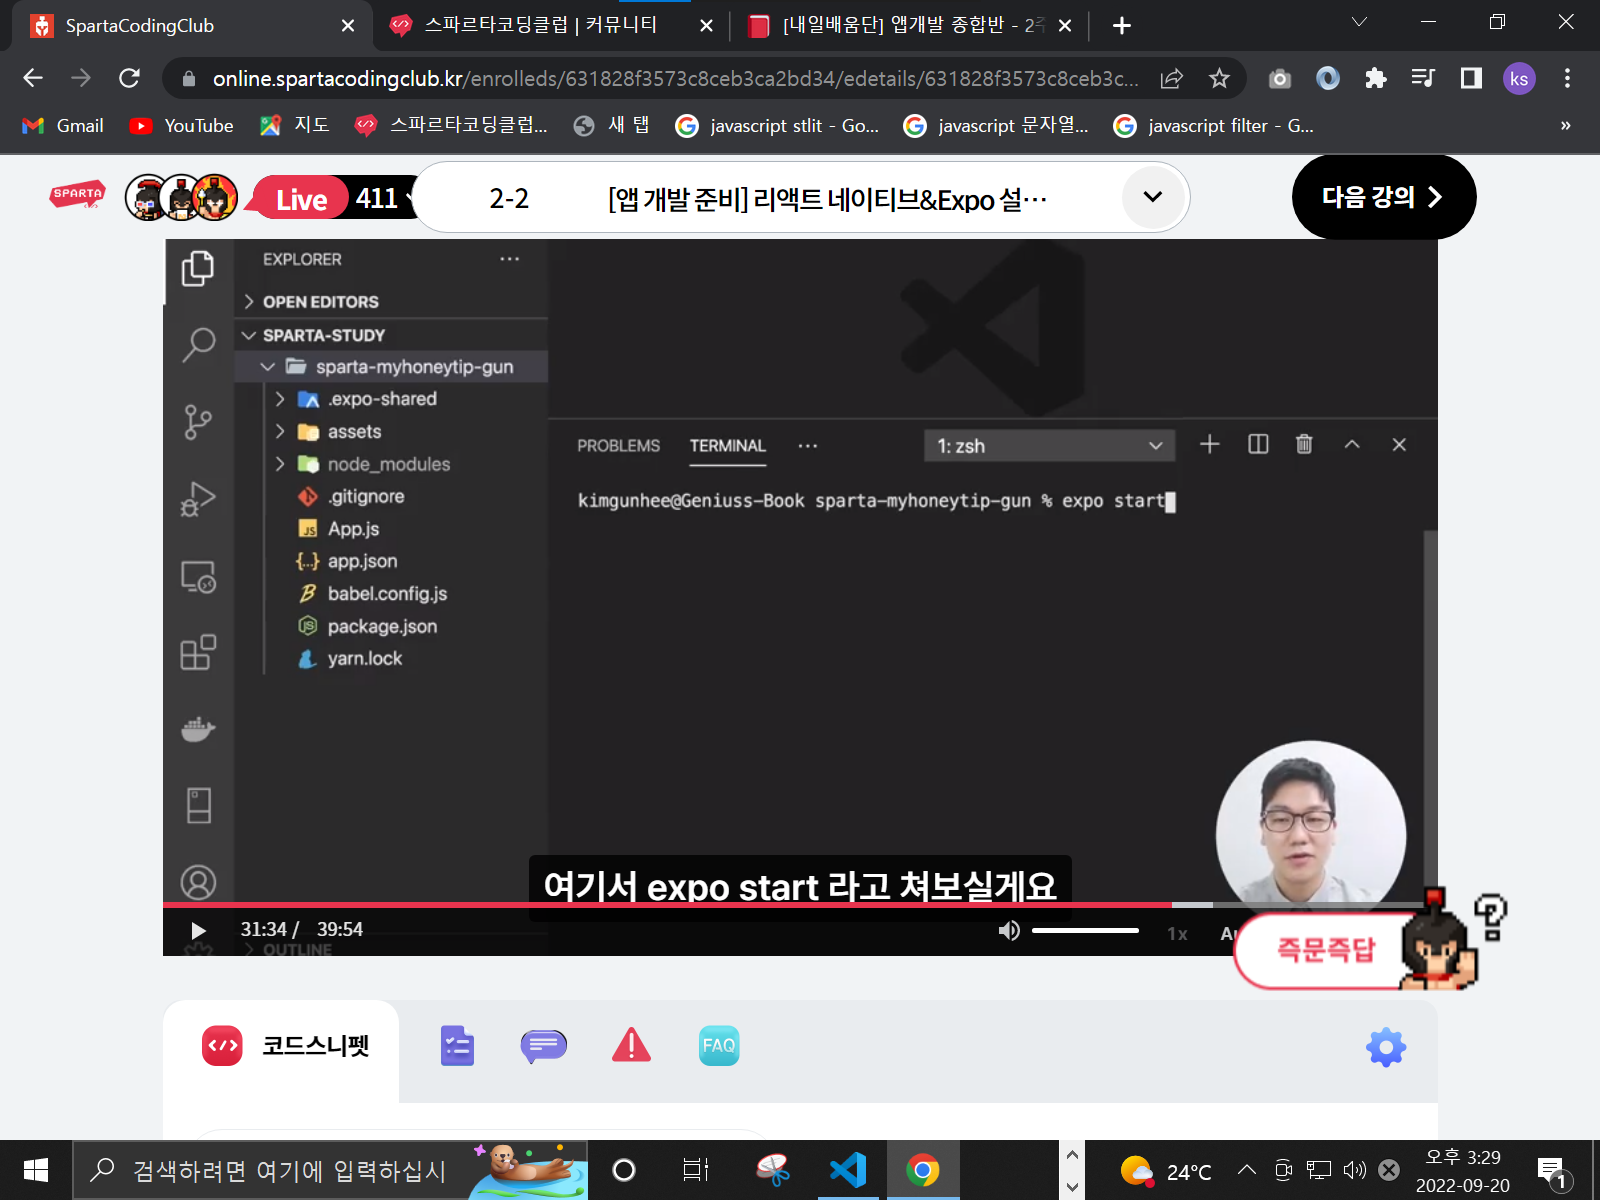The image size is (1600, 1200).
Task: Split the terminal
Action: pos(1258,444)
